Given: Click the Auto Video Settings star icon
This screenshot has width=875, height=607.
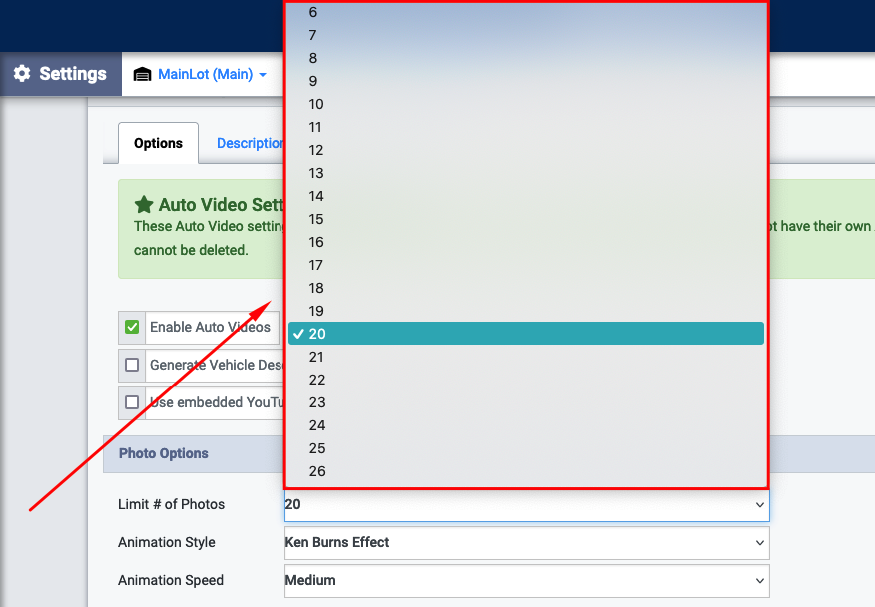Looking at the screenshot, I should (144, 205).
